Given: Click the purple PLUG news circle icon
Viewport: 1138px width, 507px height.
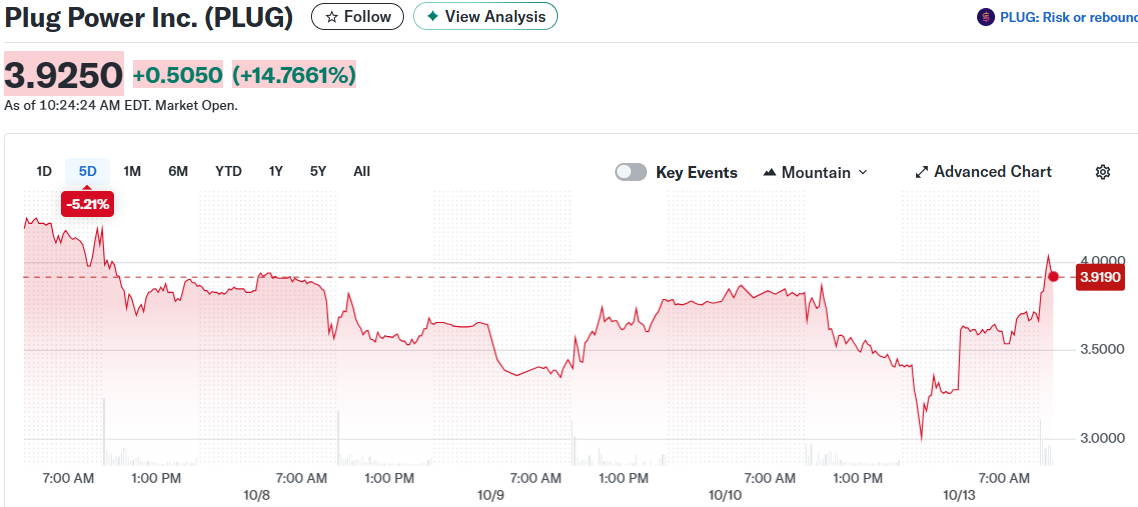Looking at the screenshot, I should point(985,17).
